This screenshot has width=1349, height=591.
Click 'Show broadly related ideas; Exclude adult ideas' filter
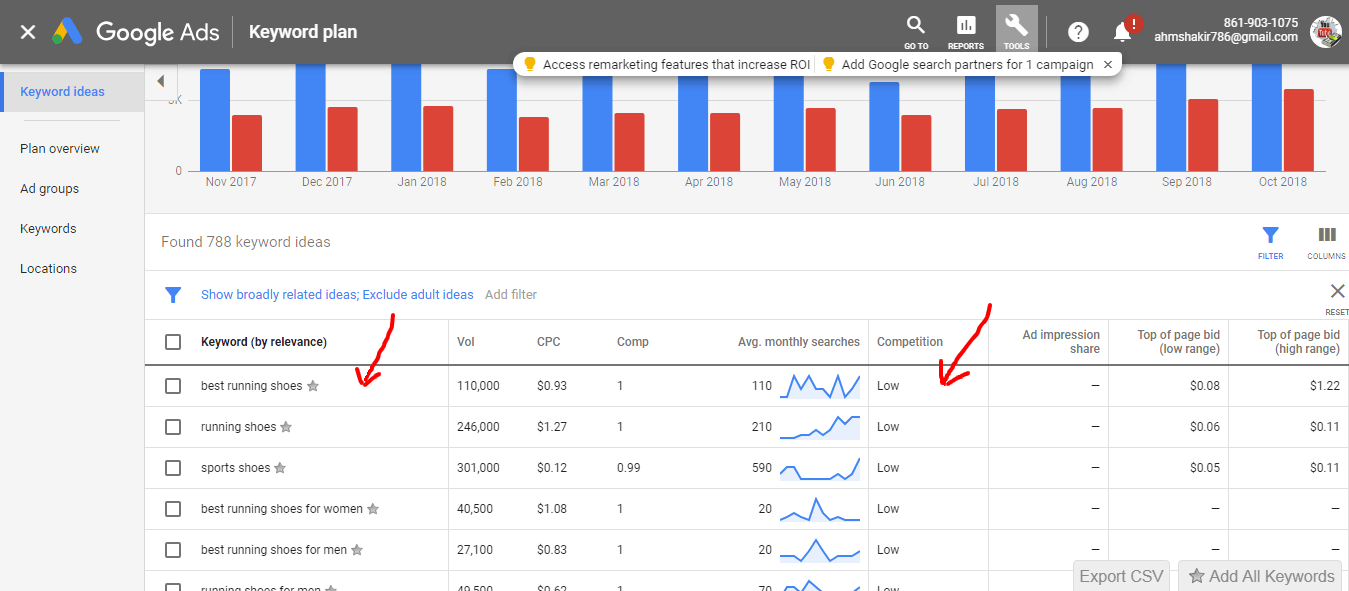click(337, 295)
